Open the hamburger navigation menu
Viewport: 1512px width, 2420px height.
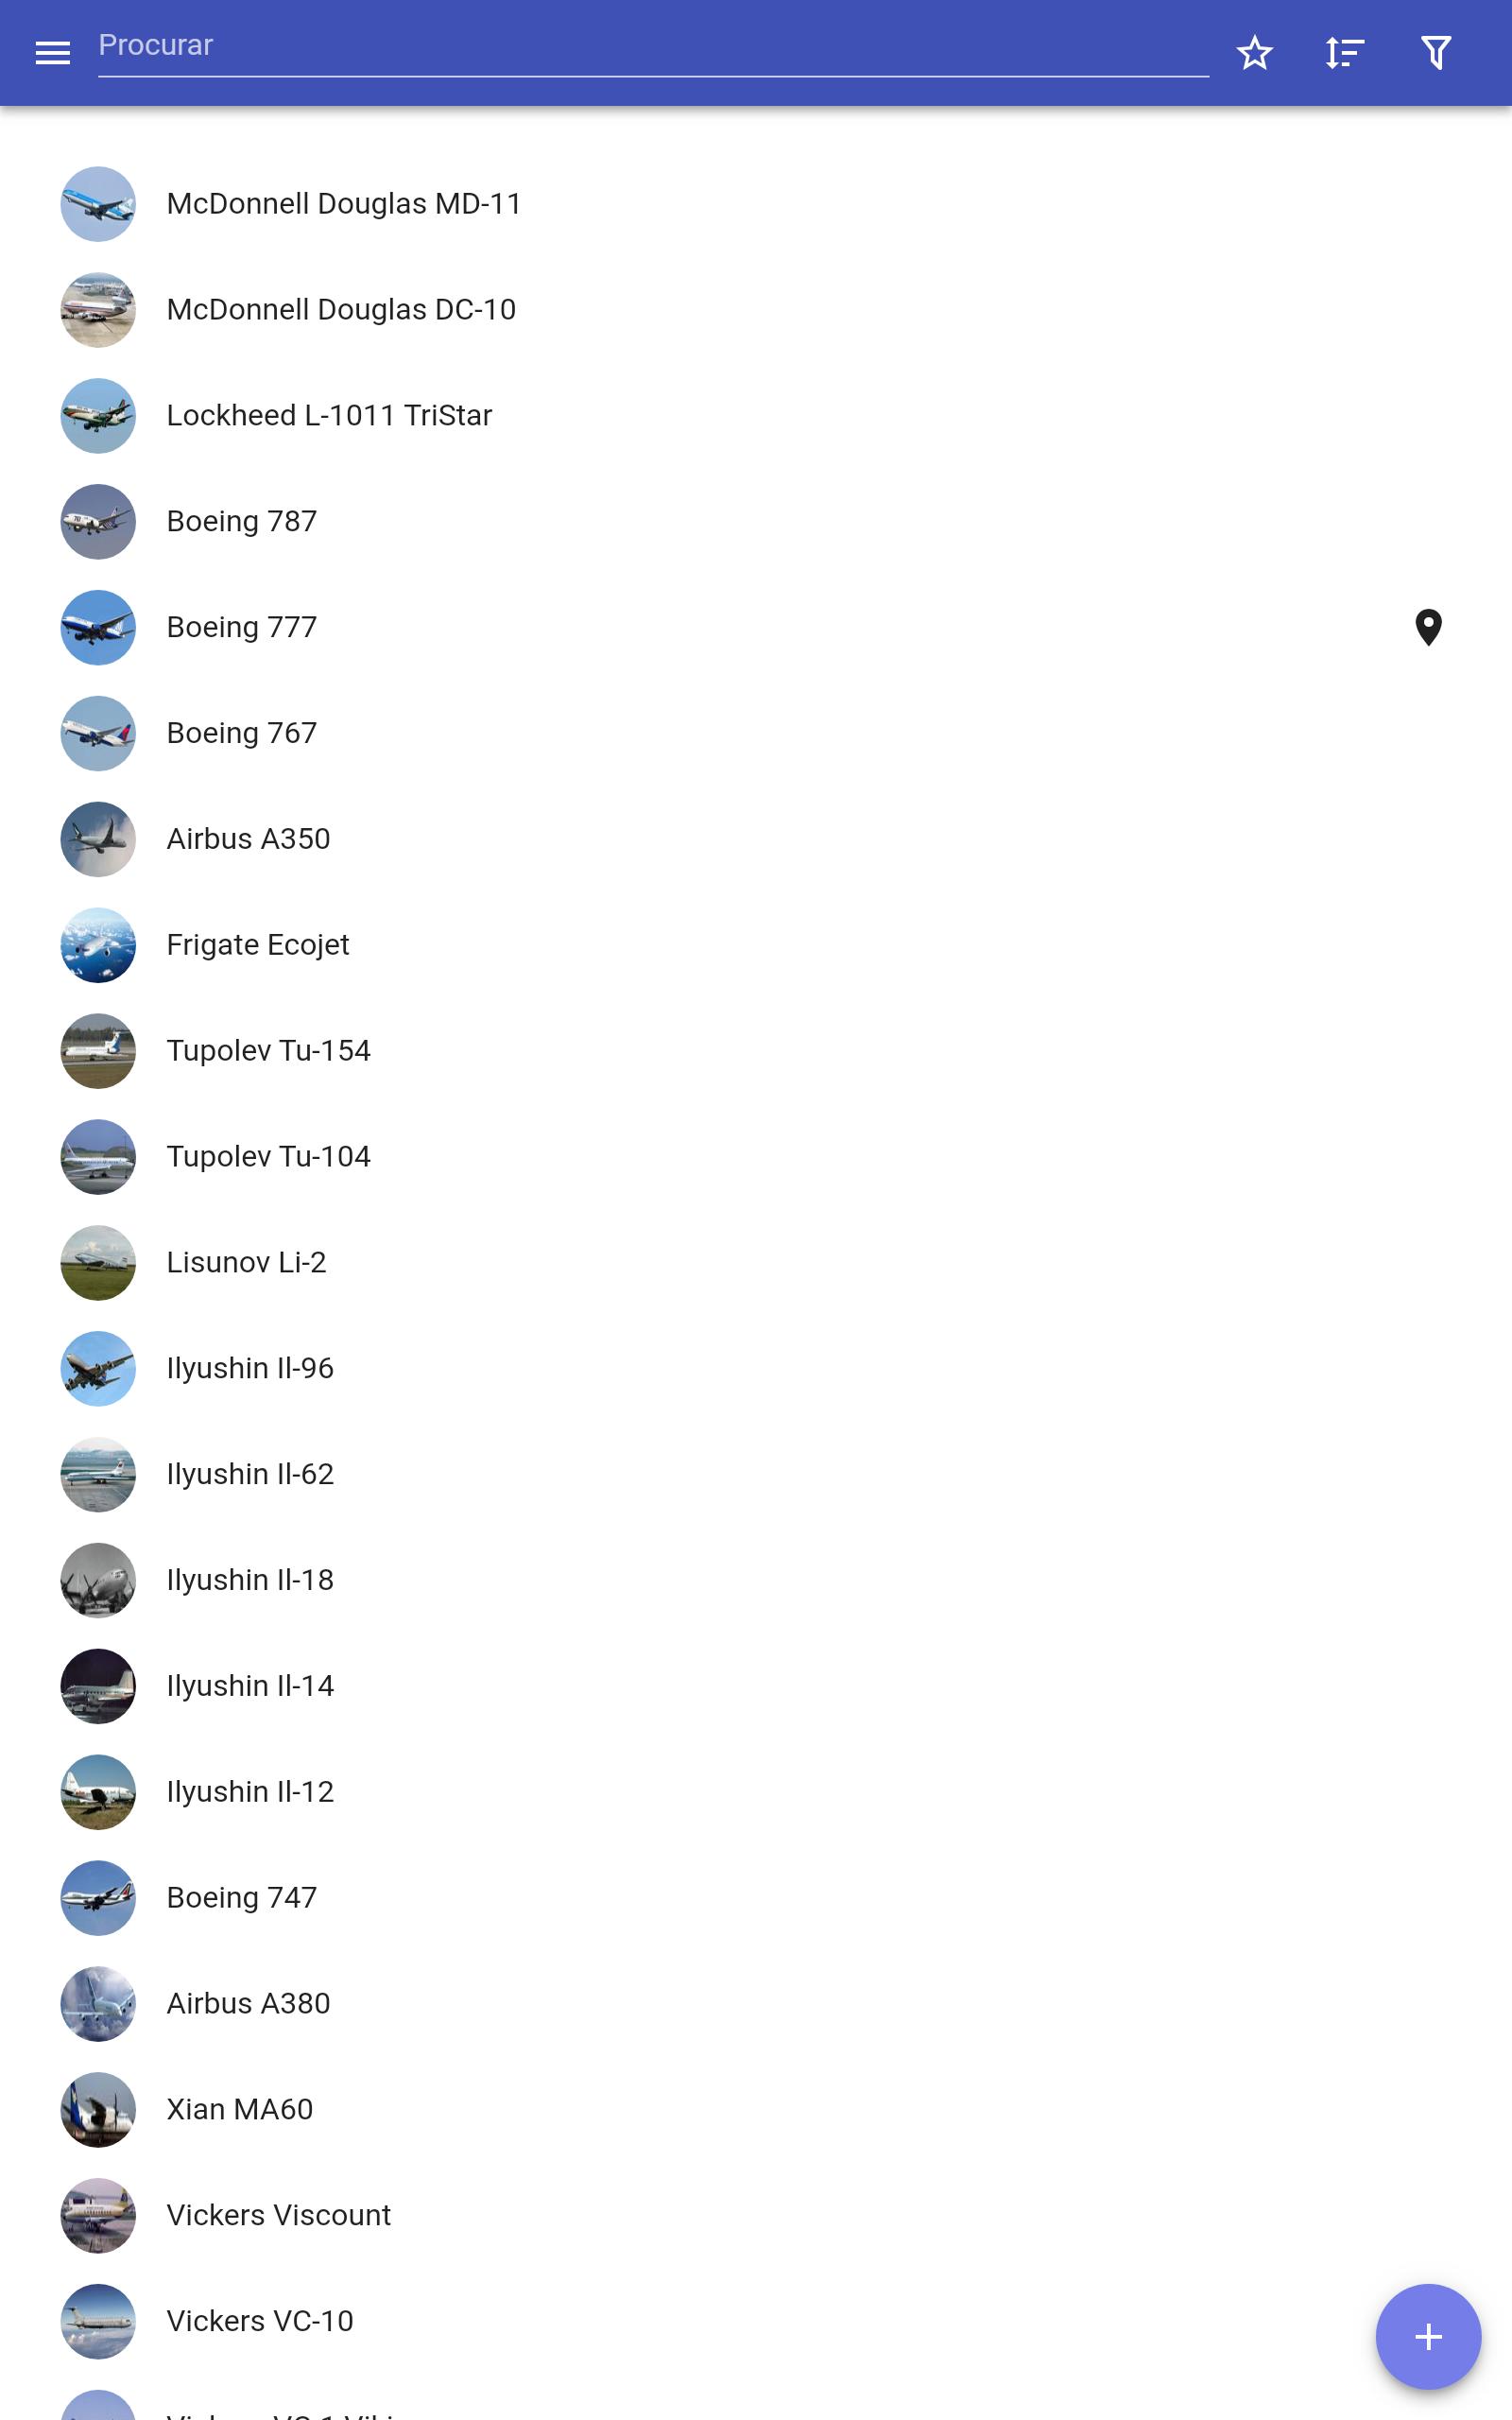coord(52,53)
